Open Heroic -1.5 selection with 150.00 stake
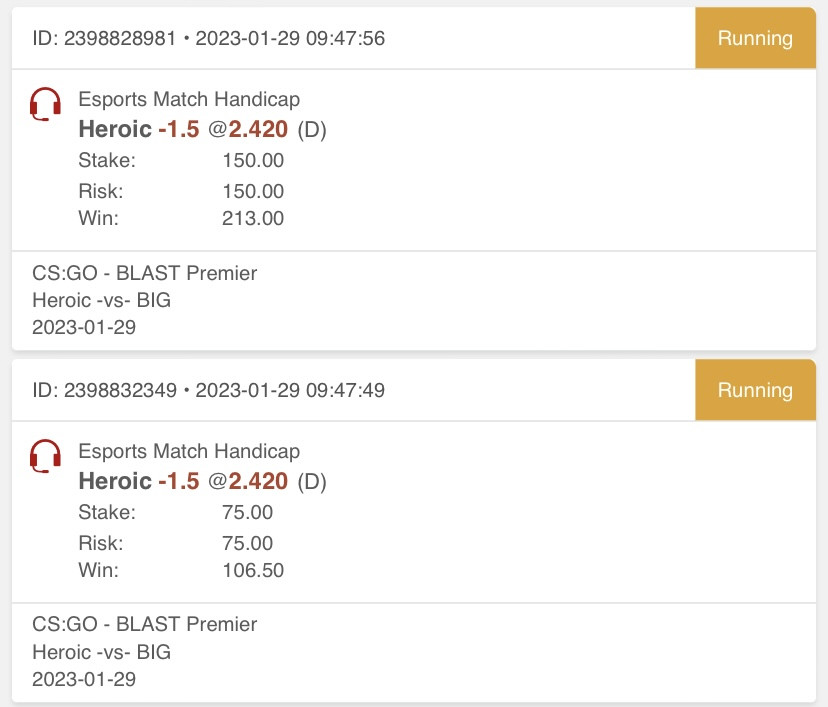The height and width of the screenshot is (707, 828). [x=202, y=129]
